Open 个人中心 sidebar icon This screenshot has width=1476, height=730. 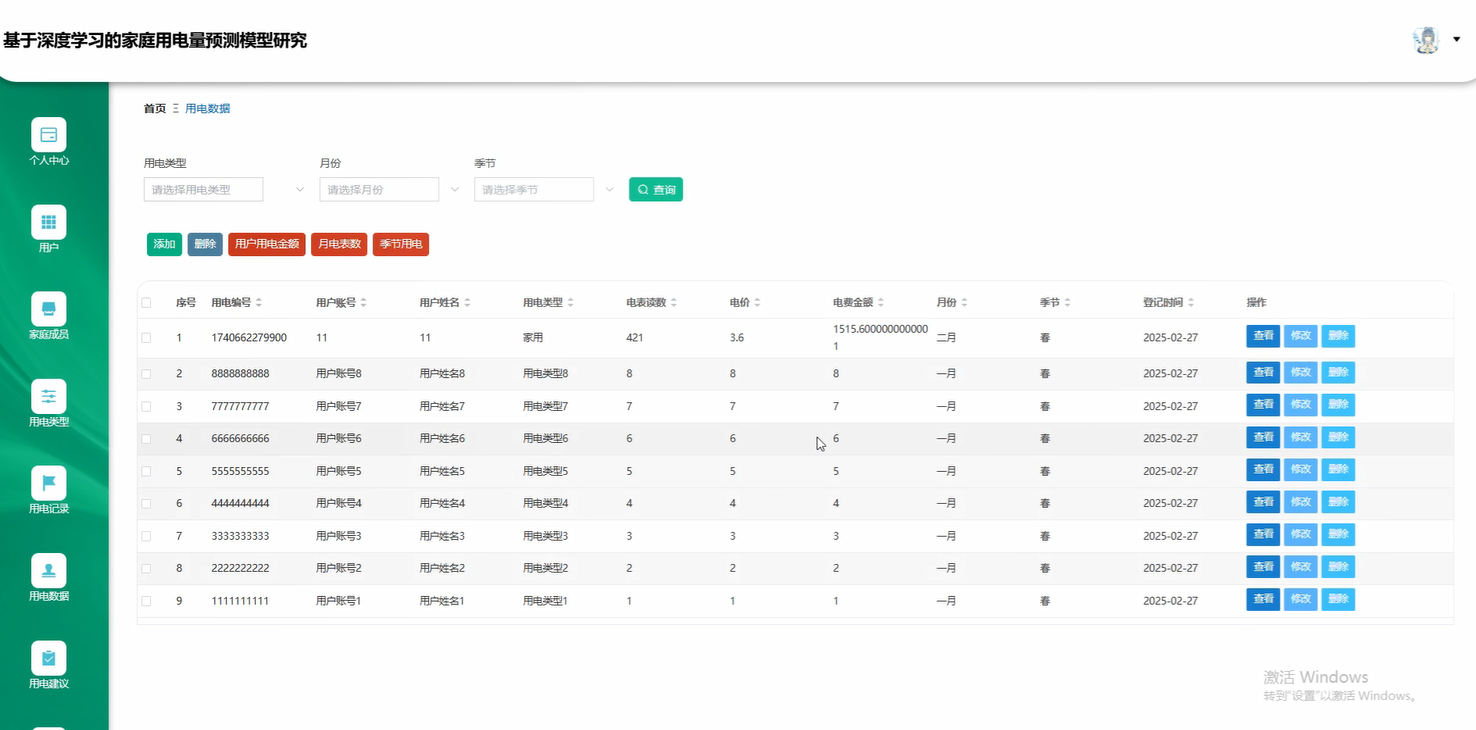(48, 134)
